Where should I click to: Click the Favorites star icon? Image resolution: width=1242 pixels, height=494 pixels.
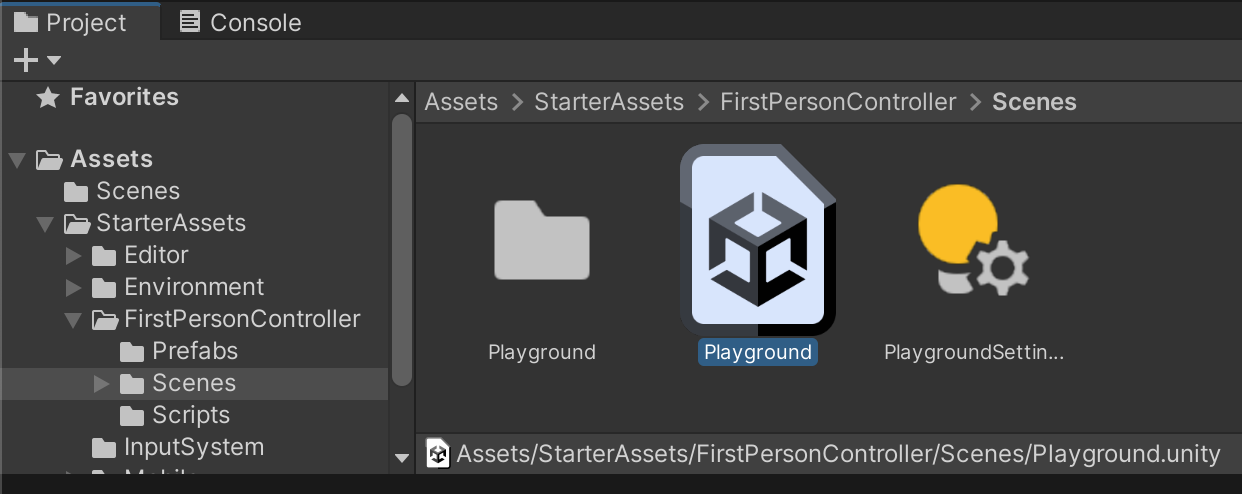point(47,98)
